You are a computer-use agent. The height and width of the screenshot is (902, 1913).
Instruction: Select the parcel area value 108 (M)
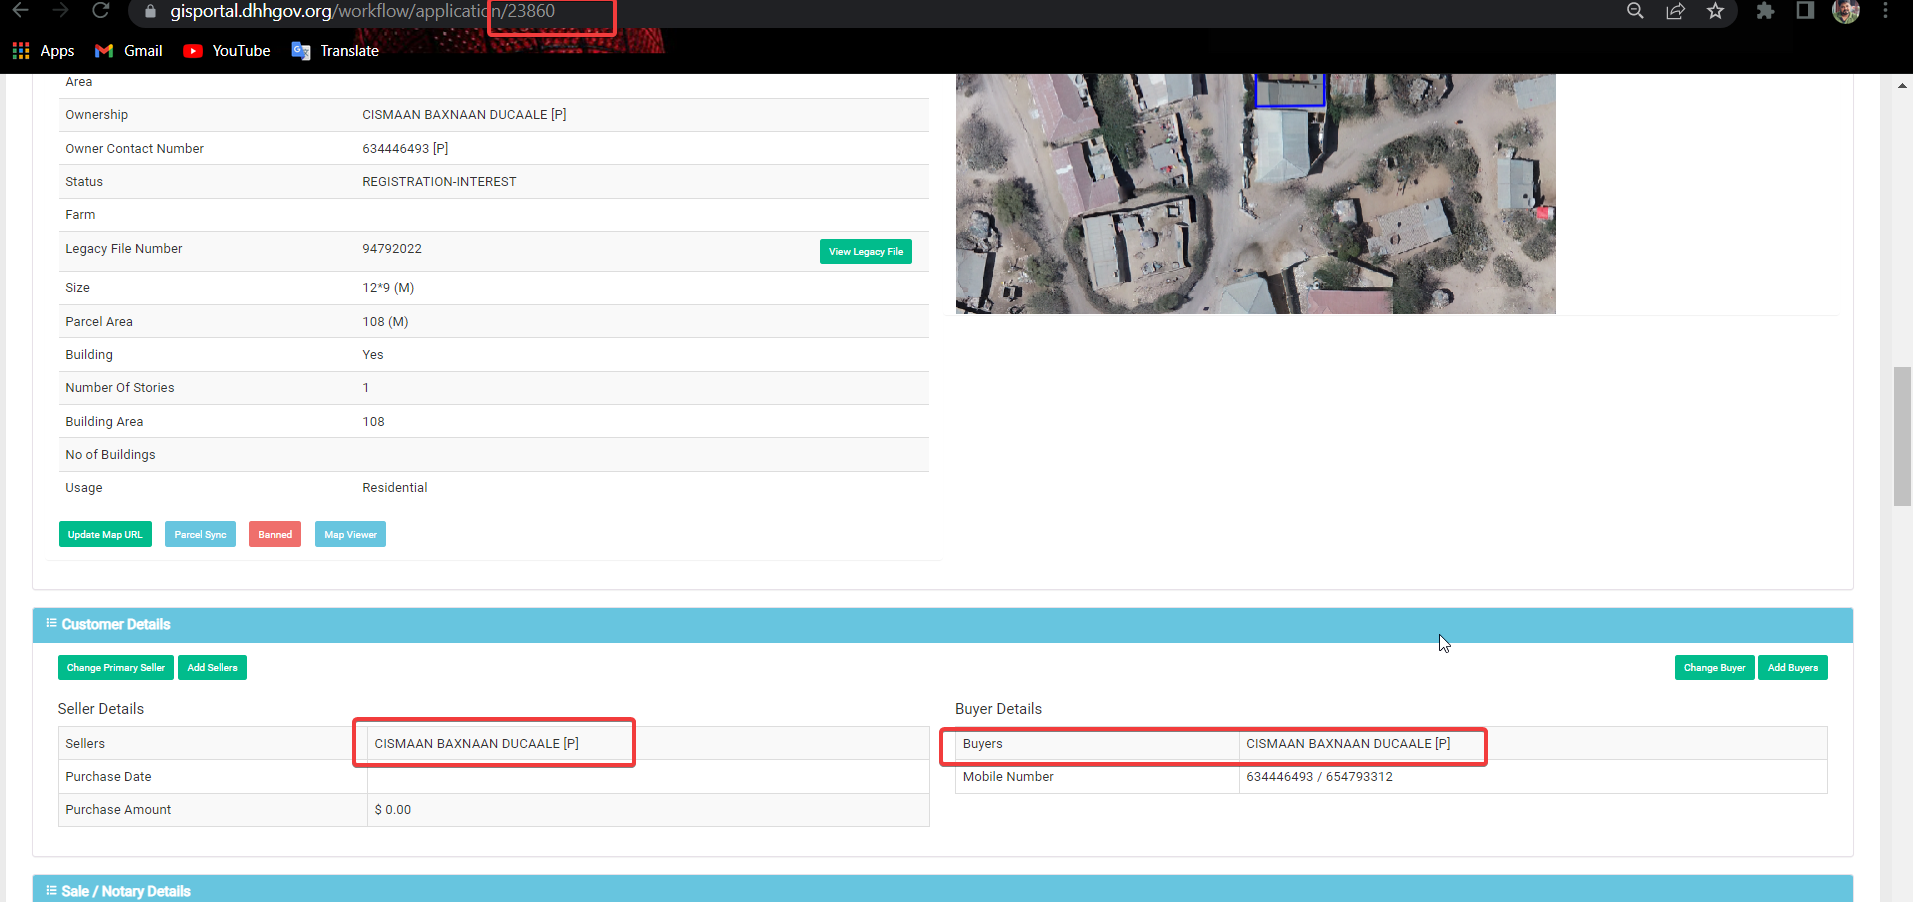385,322
